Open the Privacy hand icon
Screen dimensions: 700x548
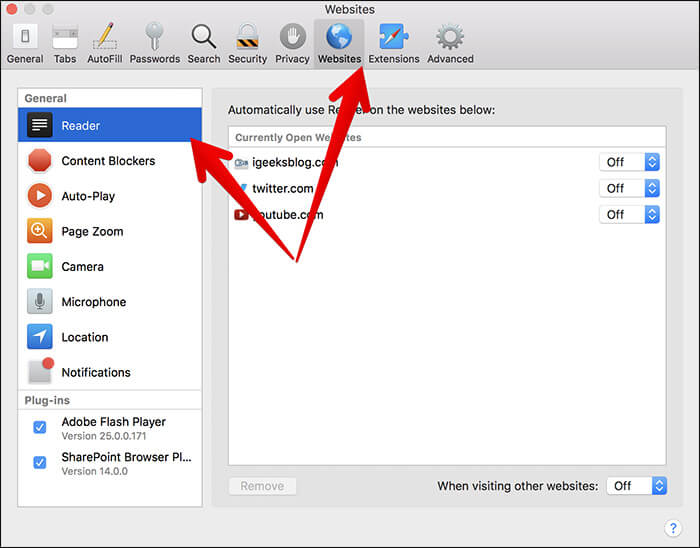pyautogui.click(x=292, y=36)
